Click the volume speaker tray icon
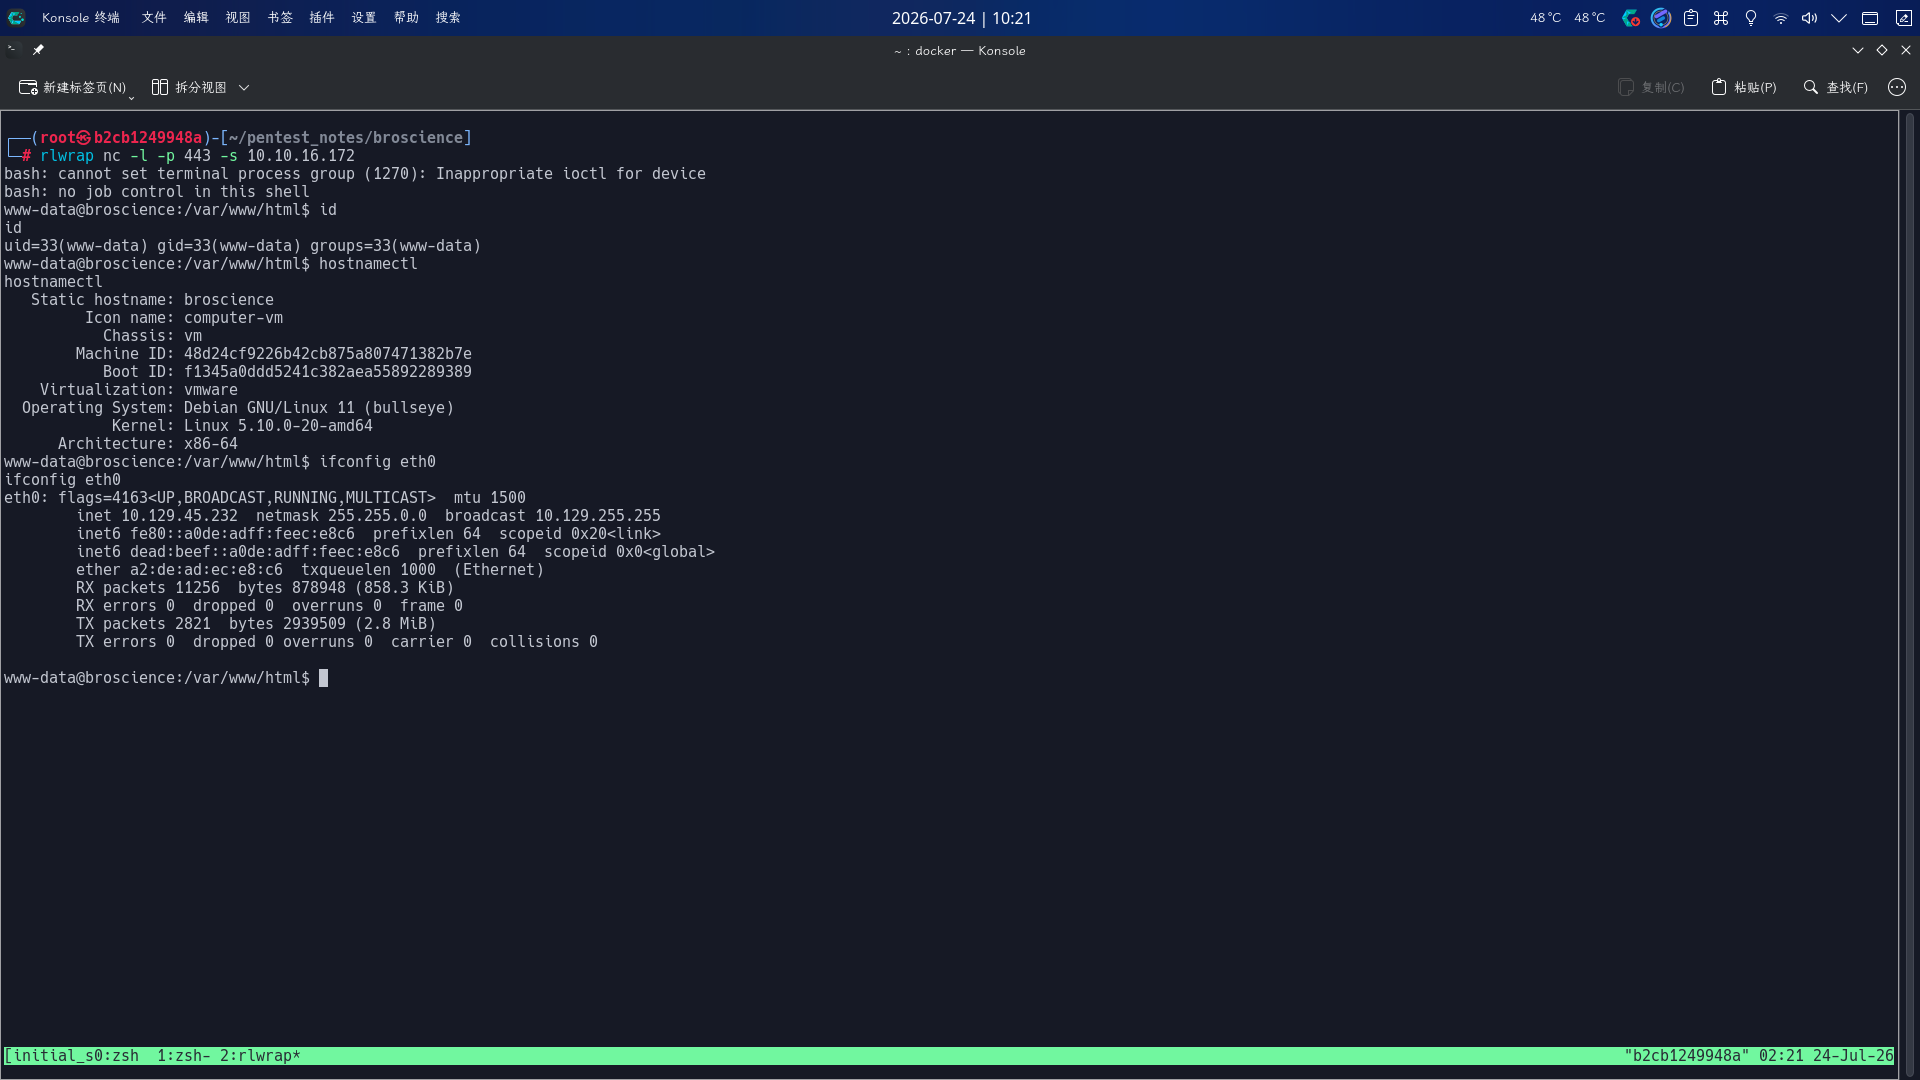This screenshot has height=1080, width=1920. 1810,18
